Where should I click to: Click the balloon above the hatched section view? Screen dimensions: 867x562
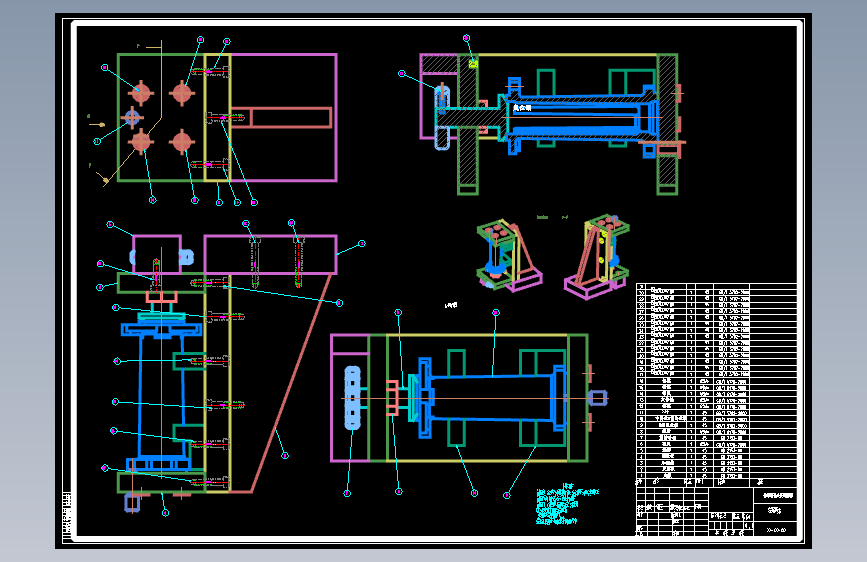click(x=466, y=38)
